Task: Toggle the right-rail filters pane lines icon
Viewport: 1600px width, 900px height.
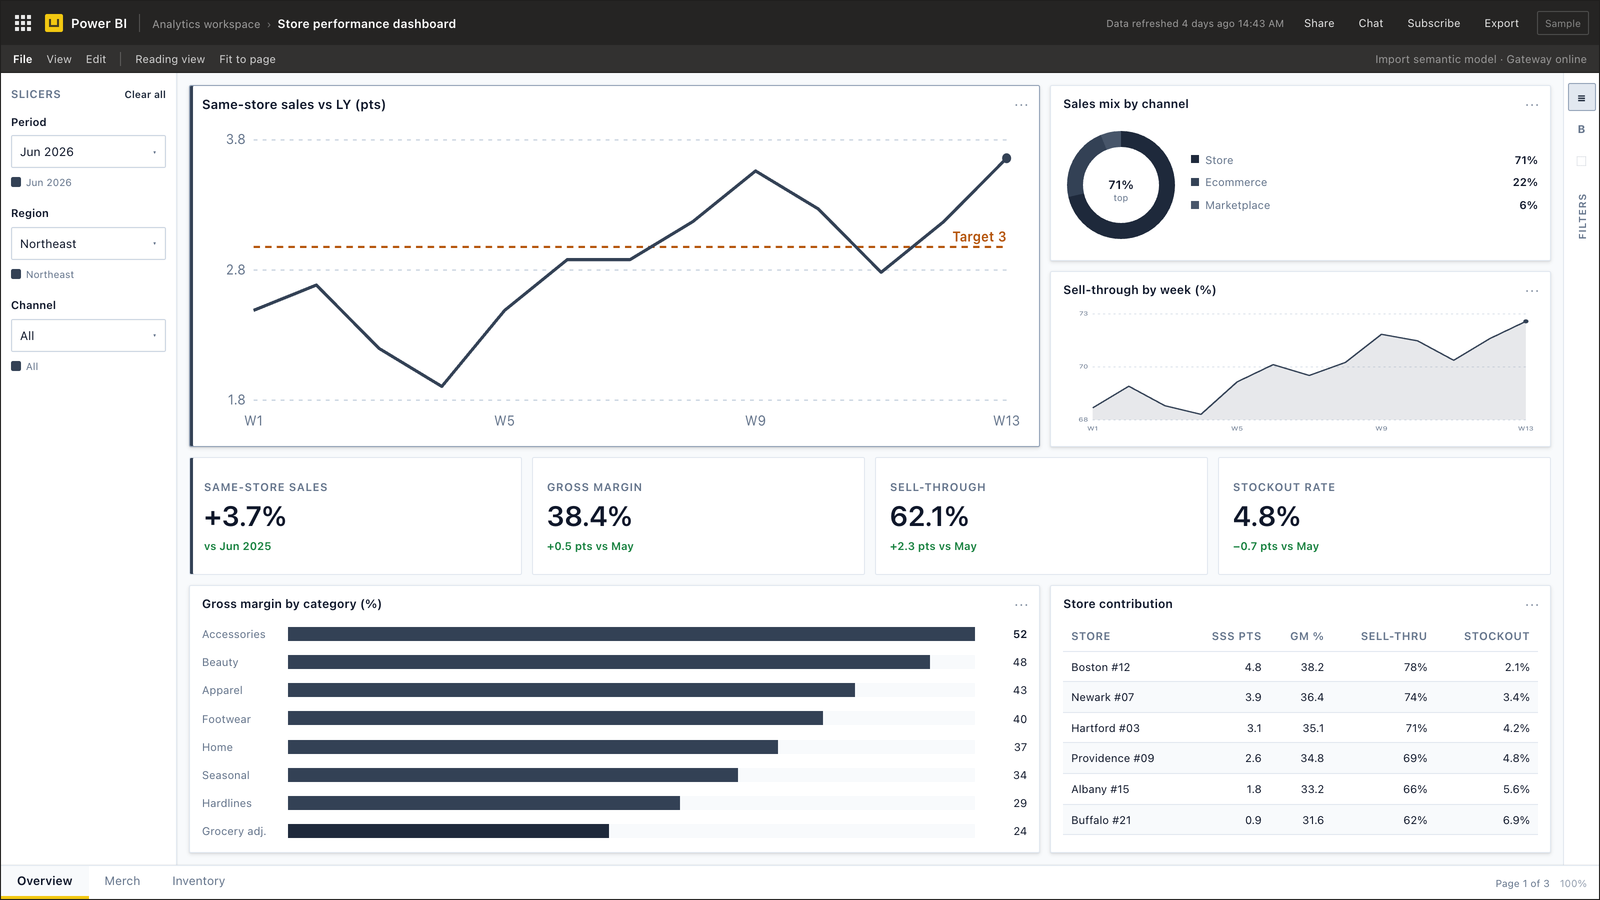Action: pos(1581,98)
